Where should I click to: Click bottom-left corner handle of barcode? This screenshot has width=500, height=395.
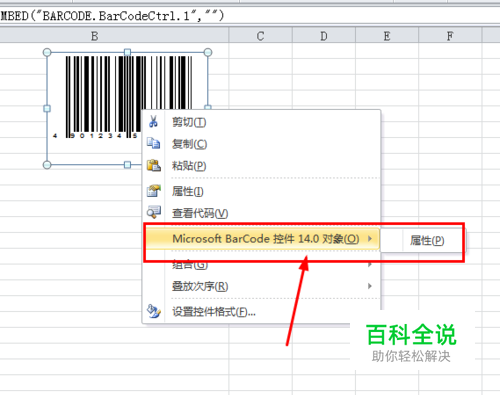tap(47, 165)
